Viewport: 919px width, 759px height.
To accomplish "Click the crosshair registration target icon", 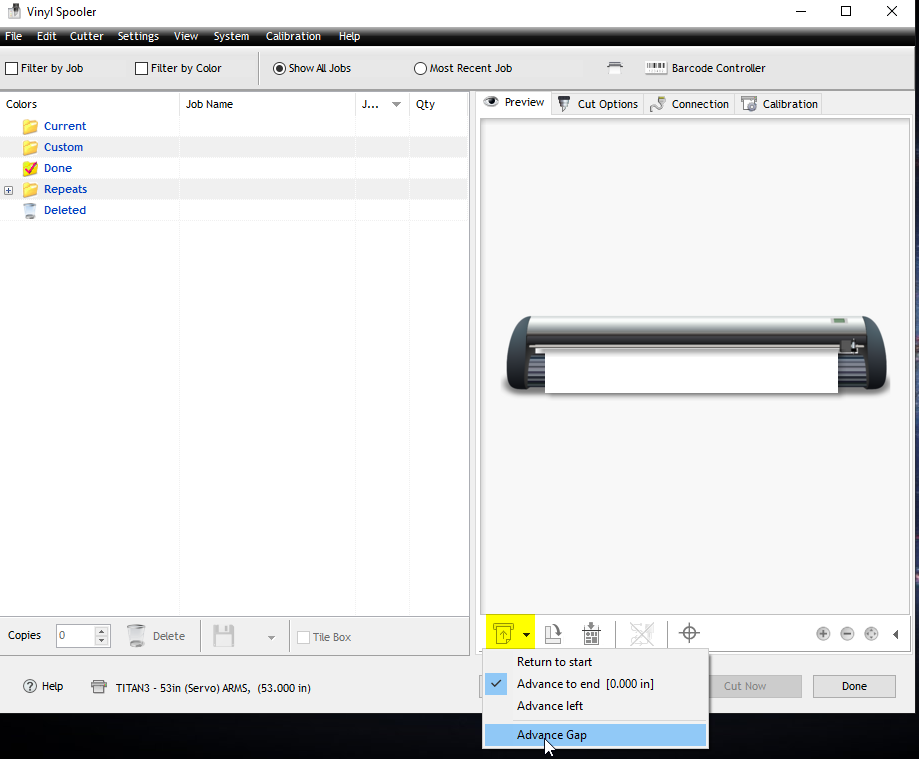I will [x=689, y=633].
